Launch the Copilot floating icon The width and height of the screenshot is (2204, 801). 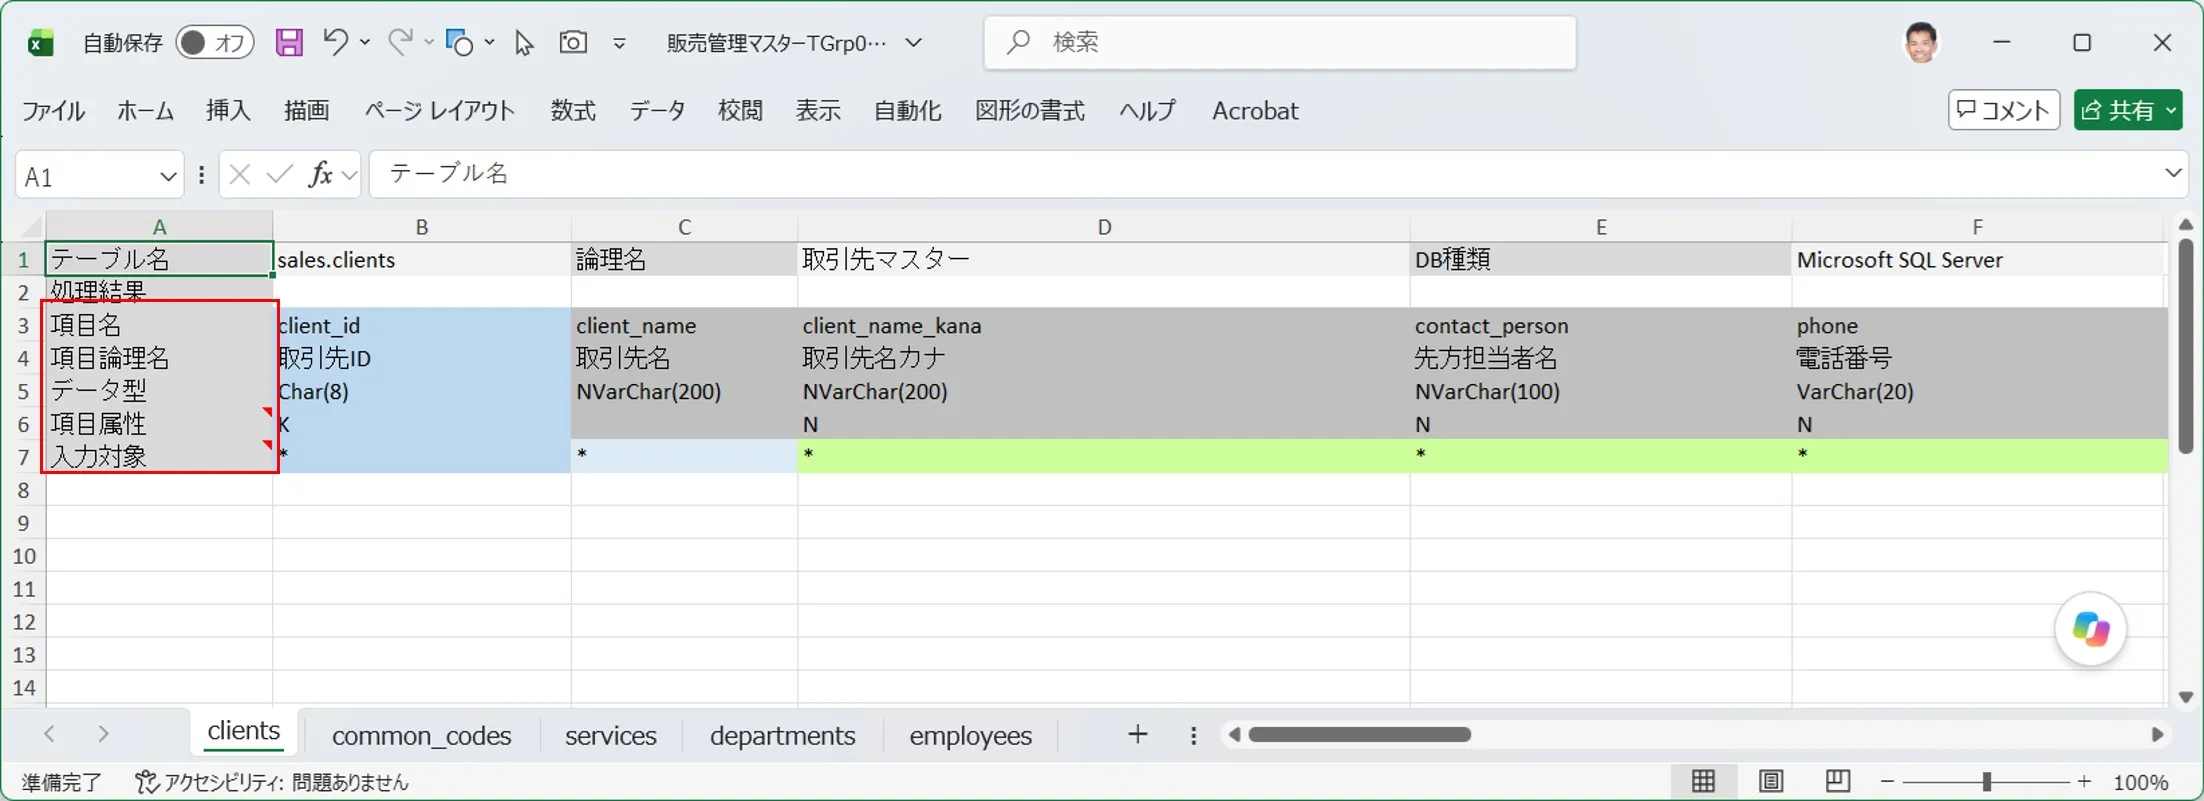pos(2090,629)
